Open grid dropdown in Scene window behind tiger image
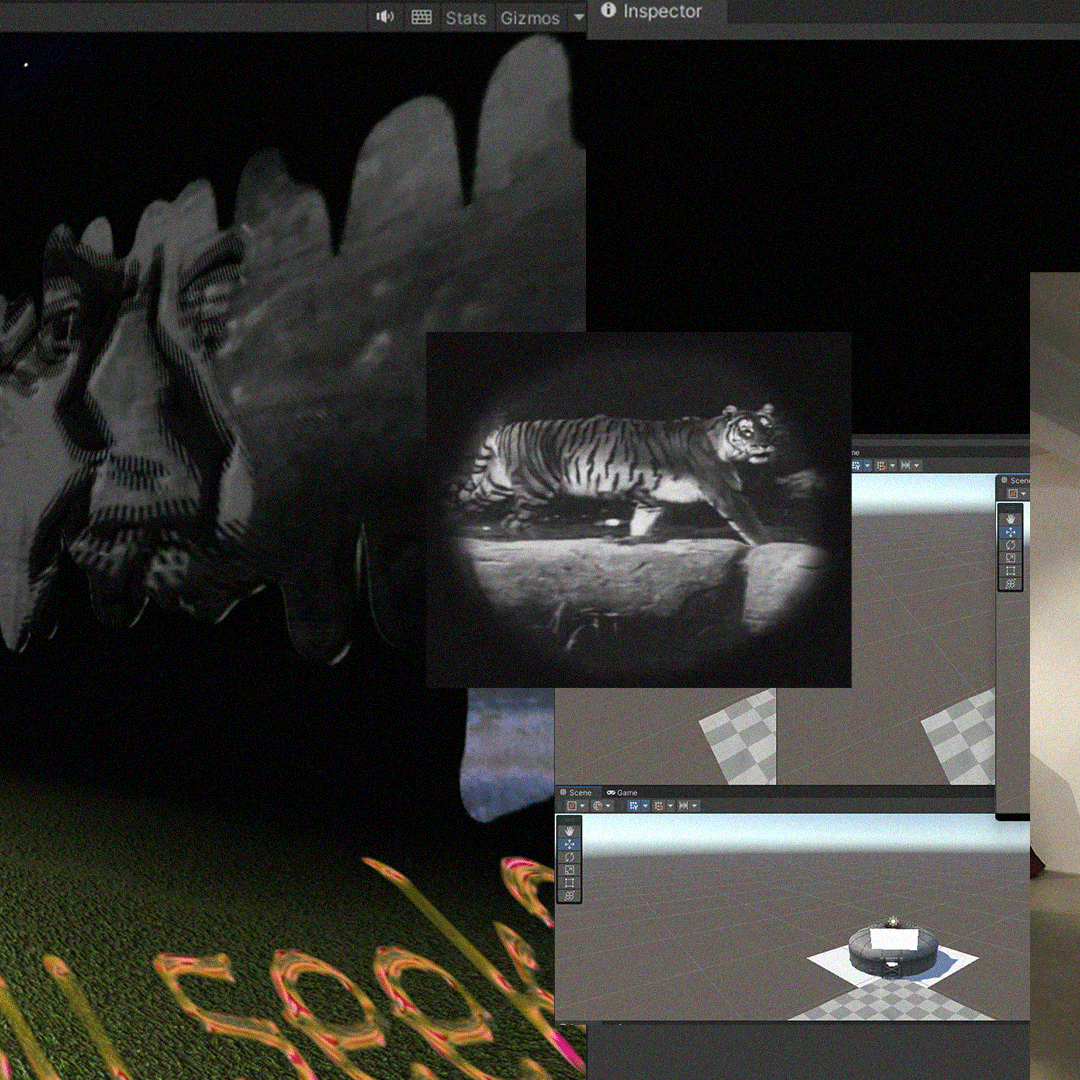 click(x=867, y=466)
